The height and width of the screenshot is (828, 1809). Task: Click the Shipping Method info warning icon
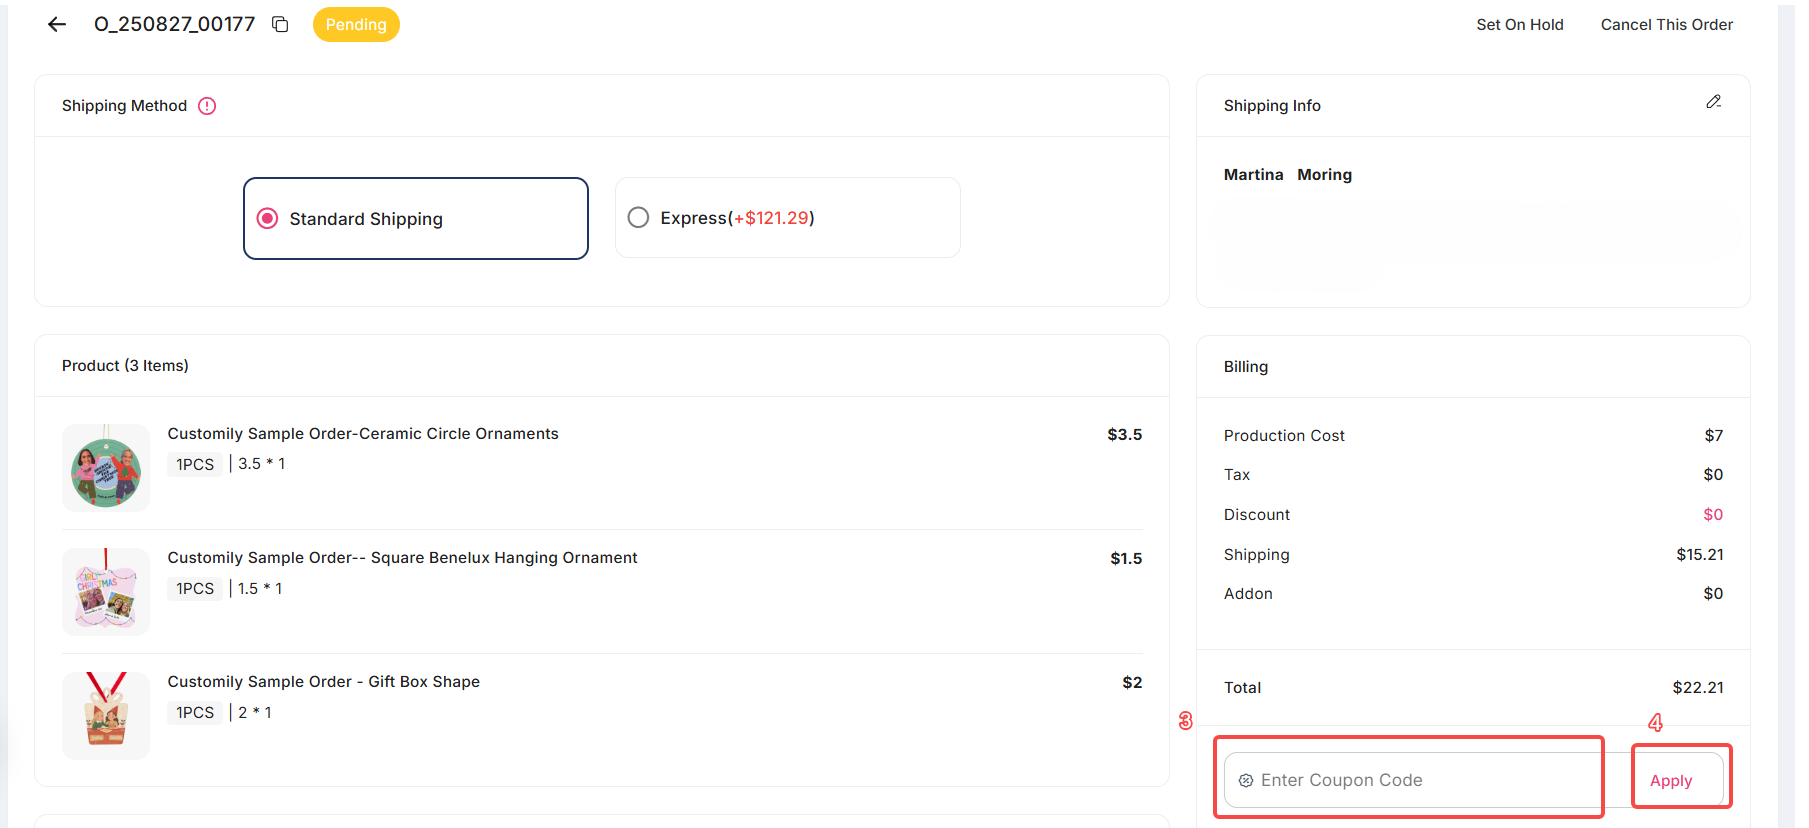click(207, 106)
